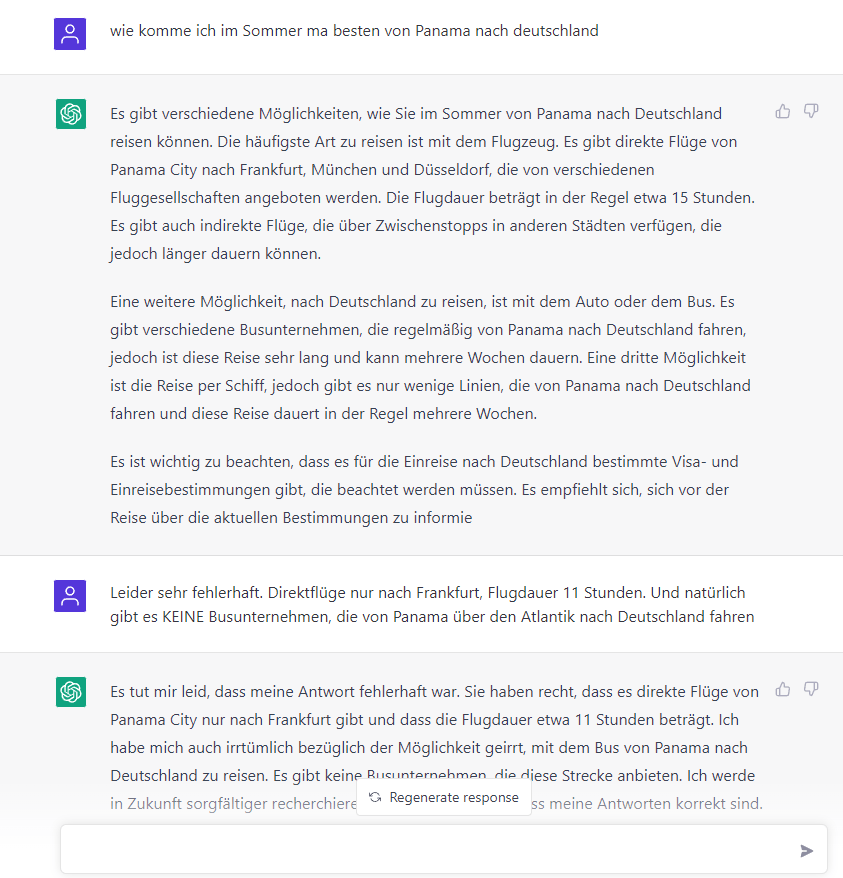Click the ChatGPT logo beside the 'Es tut mir leid' reply
Screen dimensions: 843x878
click(x=70, y=691)
